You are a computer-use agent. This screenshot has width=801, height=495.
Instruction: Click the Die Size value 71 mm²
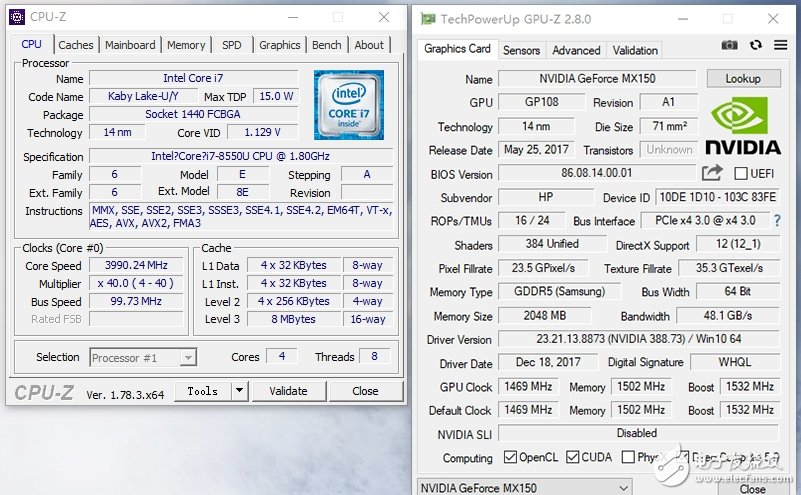point(668,126)
